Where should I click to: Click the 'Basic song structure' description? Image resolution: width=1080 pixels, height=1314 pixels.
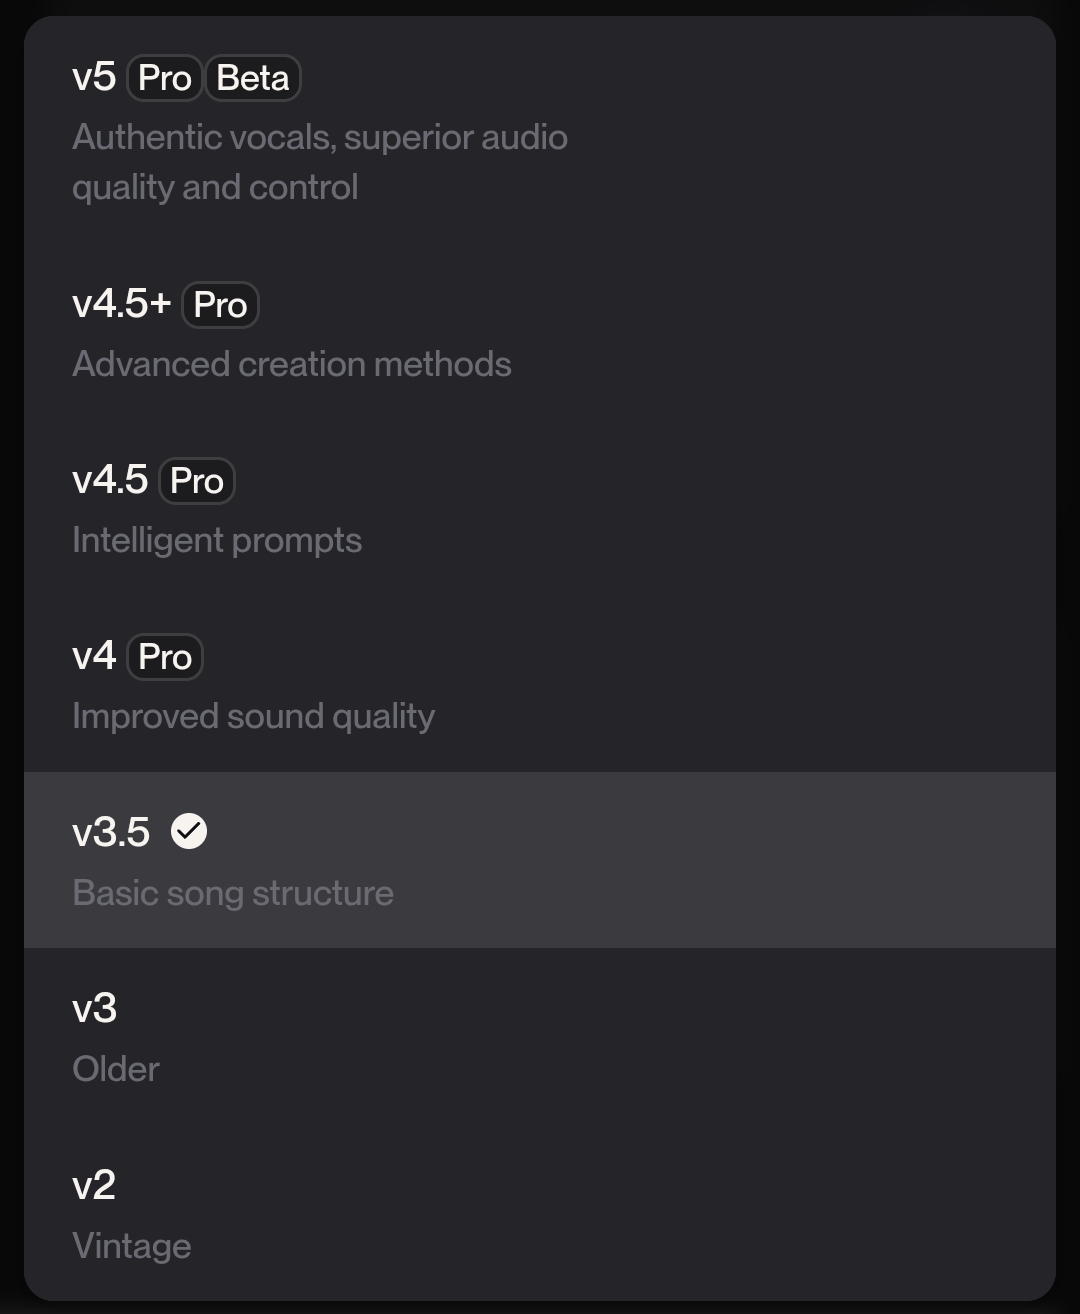[233, 893]
